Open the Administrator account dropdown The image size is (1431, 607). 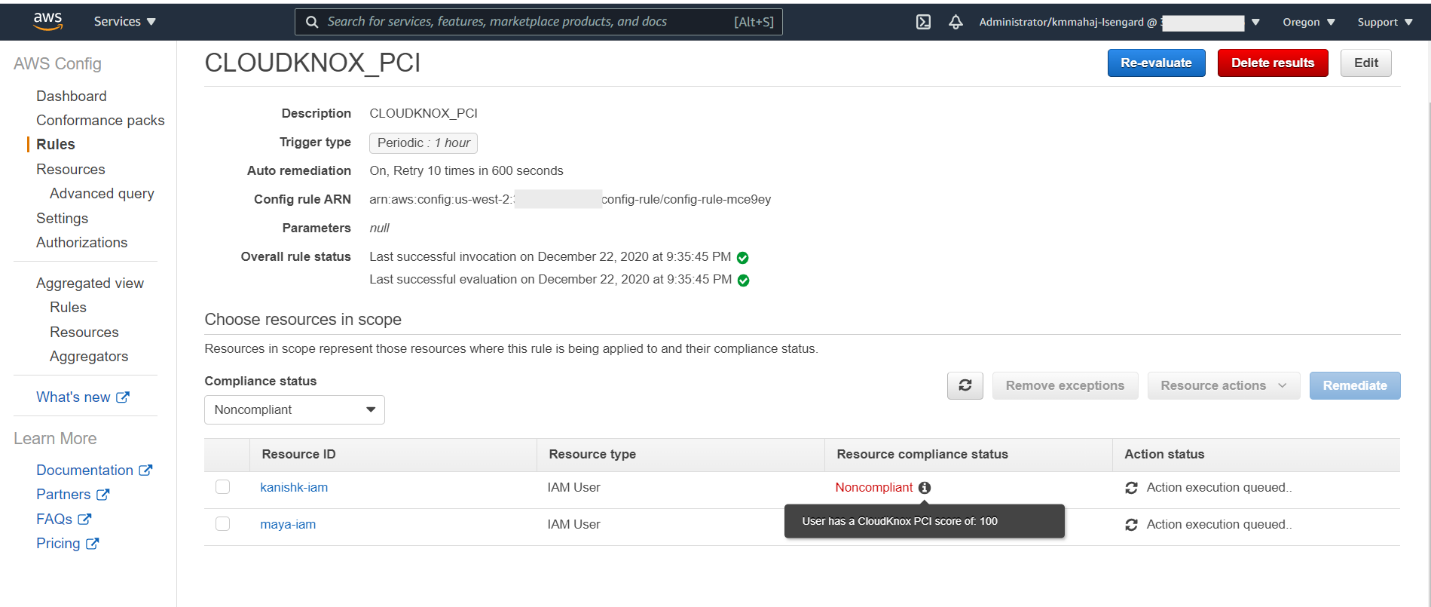tap(1118, 22)
